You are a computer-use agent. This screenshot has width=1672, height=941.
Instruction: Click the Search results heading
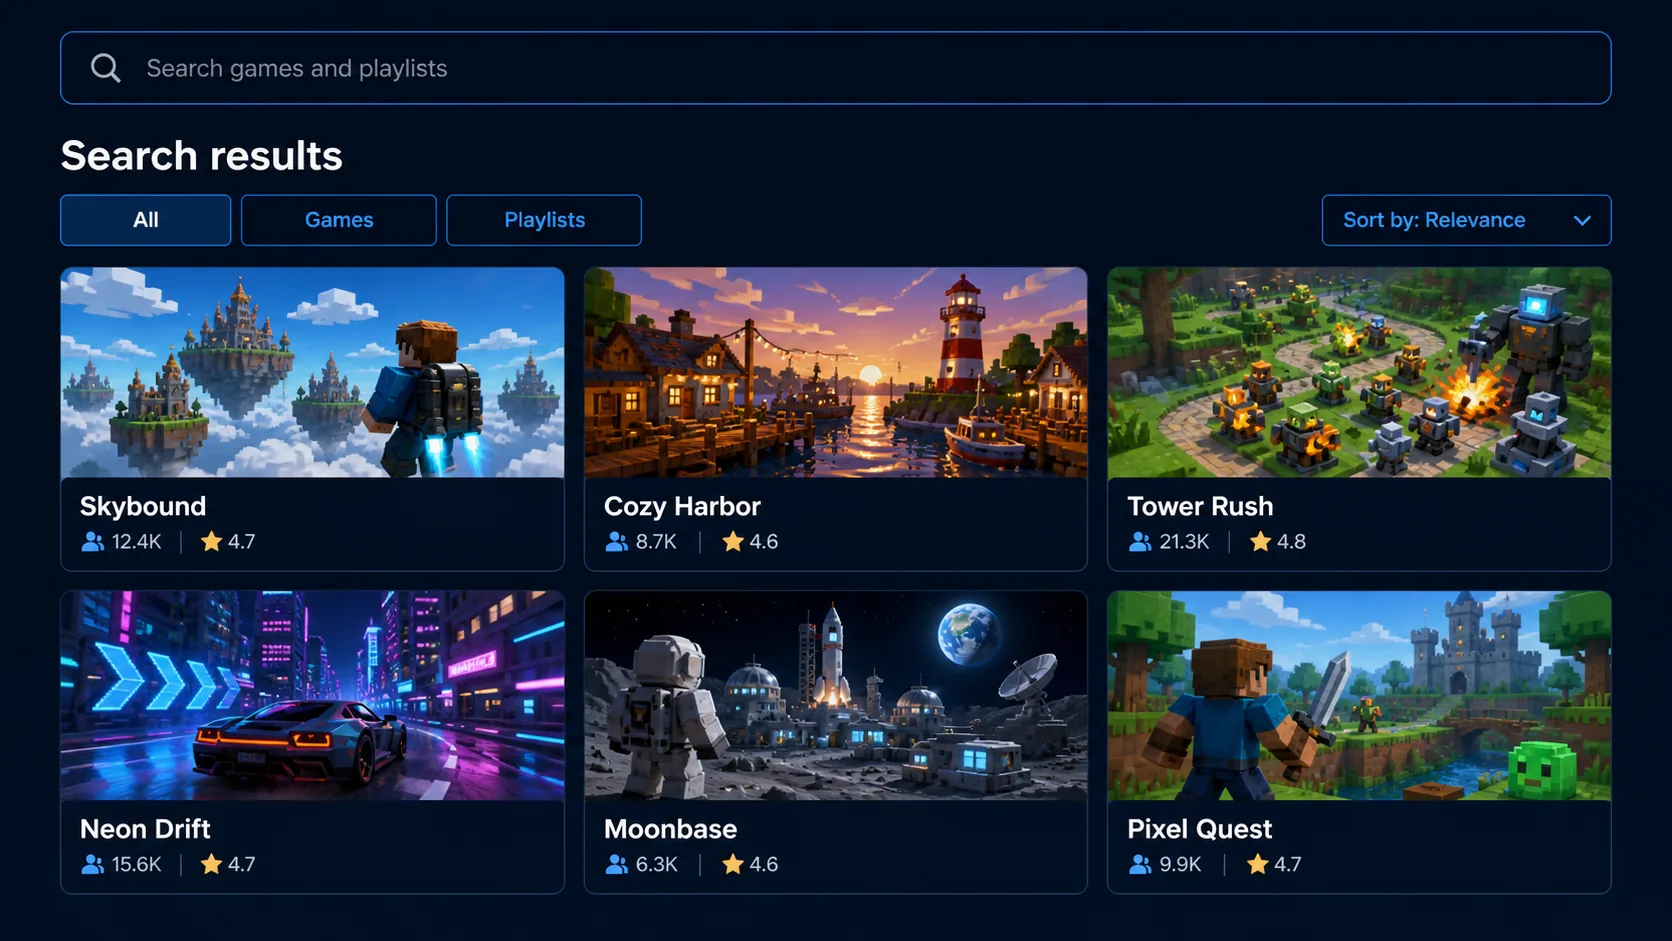pyautogui.click(x=202, y=156)
